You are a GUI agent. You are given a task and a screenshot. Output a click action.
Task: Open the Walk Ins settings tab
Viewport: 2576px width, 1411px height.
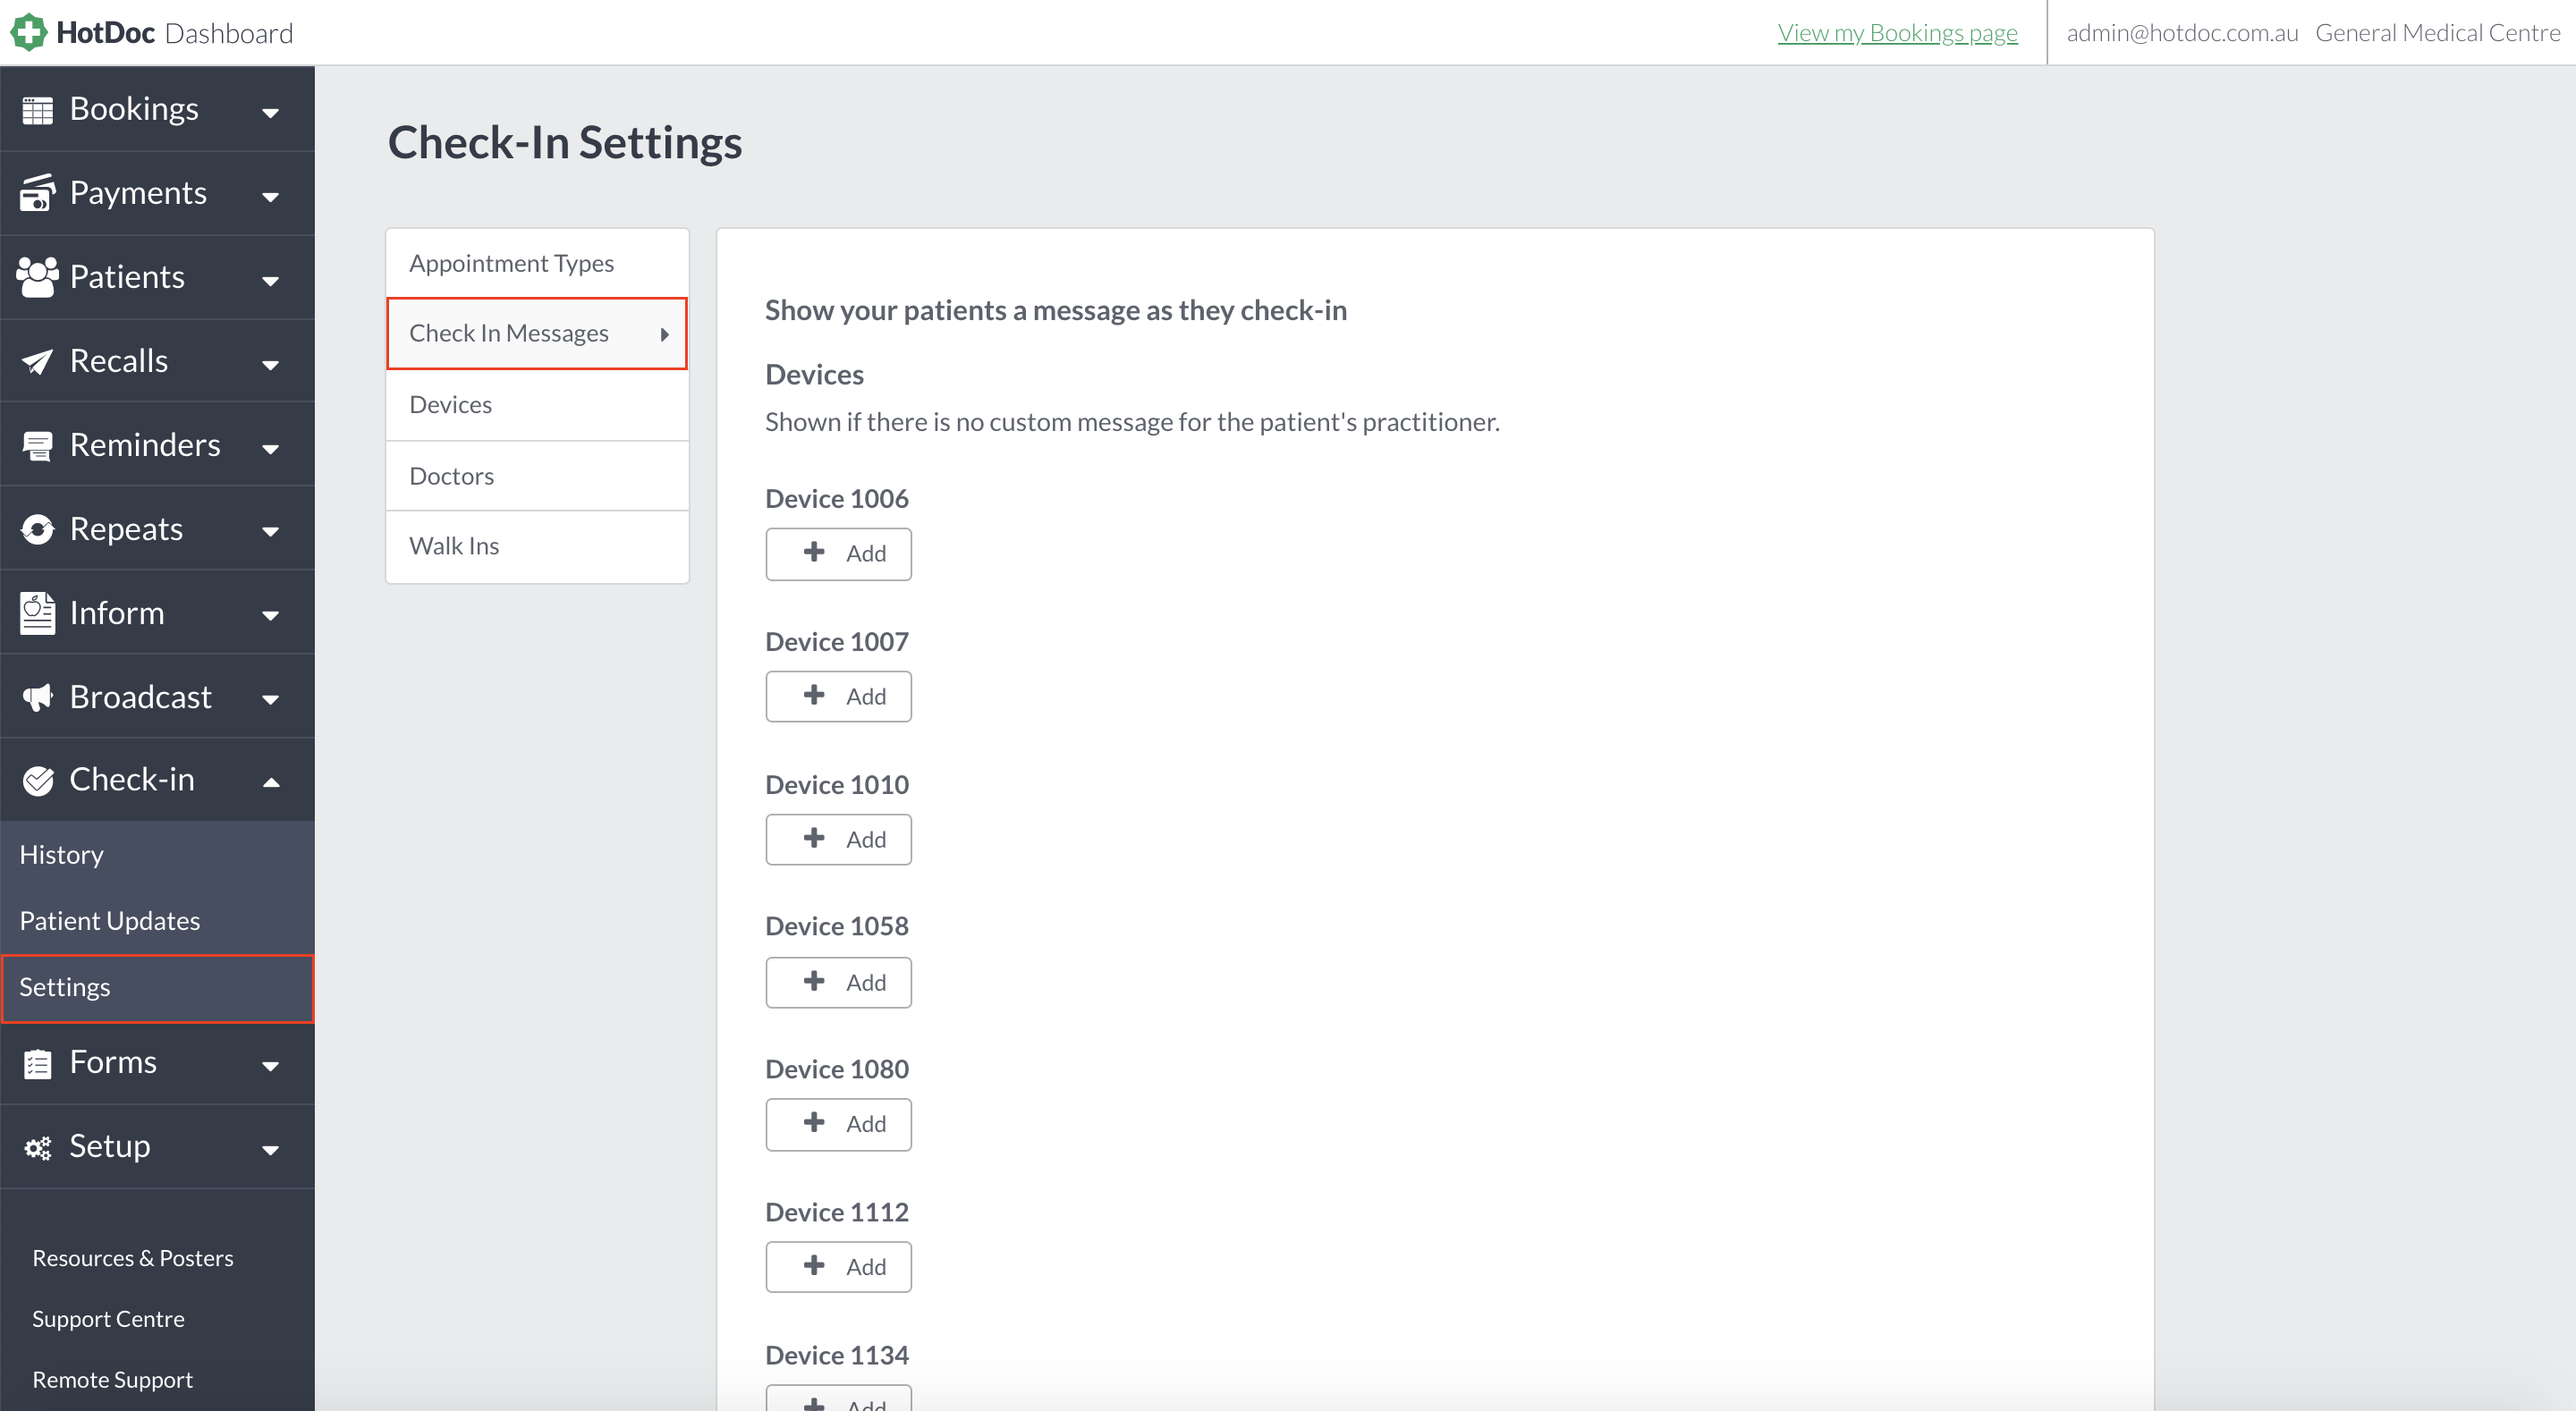(537, 546)
